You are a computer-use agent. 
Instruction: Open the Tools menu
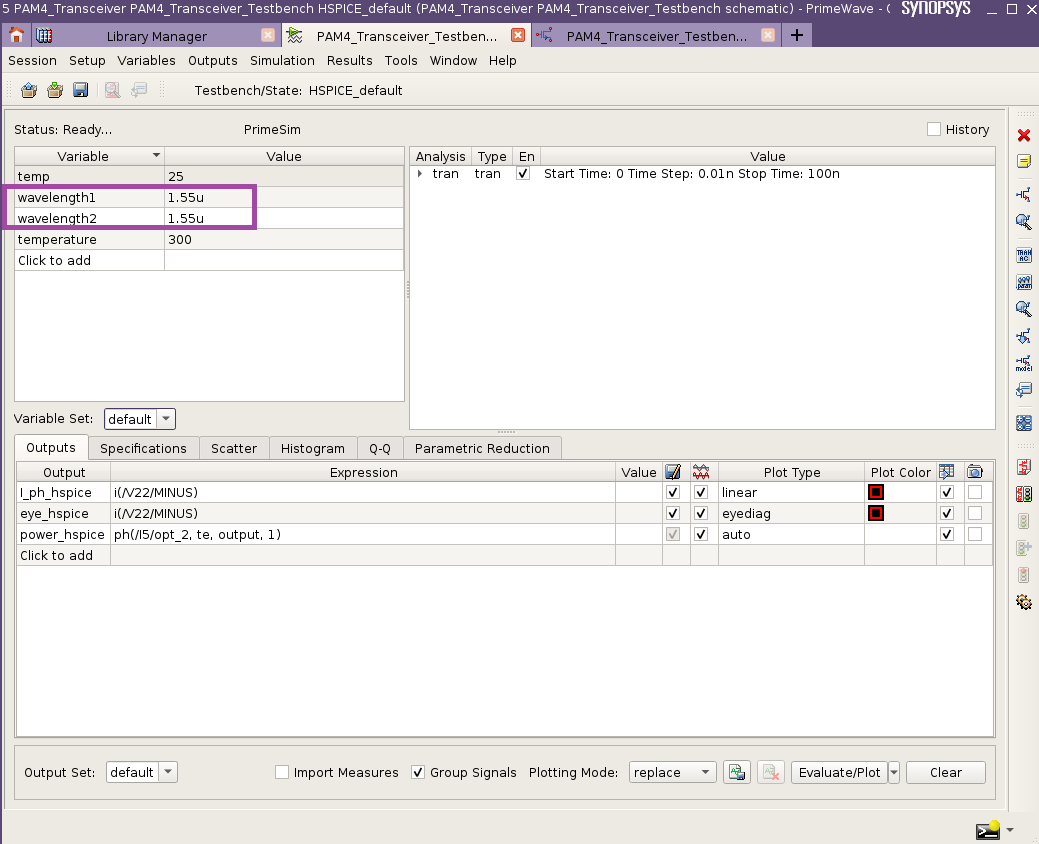point(401,60)
